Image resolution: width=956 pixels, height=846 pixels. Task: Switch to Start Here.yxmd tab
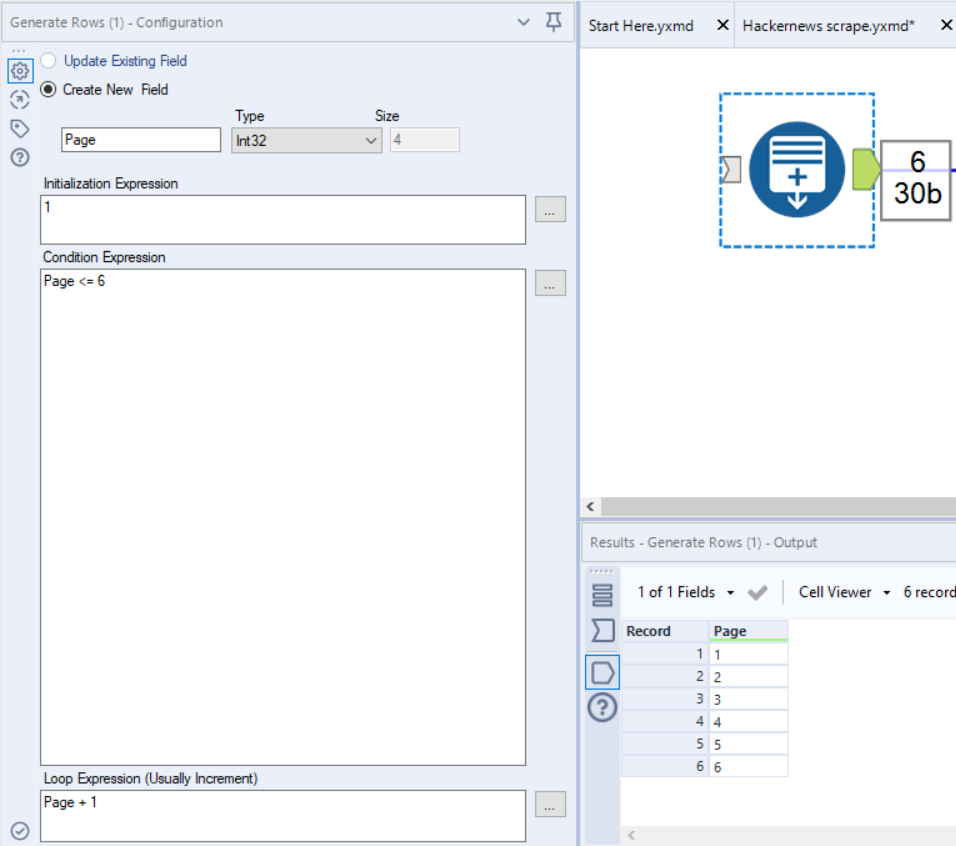point(641,26)
